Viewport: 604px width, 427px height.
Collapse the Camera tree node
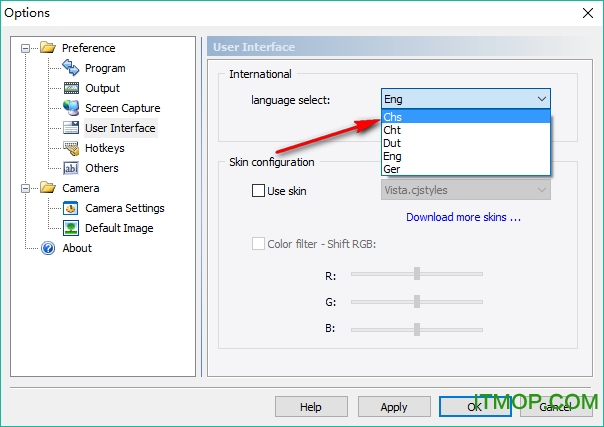26,188
